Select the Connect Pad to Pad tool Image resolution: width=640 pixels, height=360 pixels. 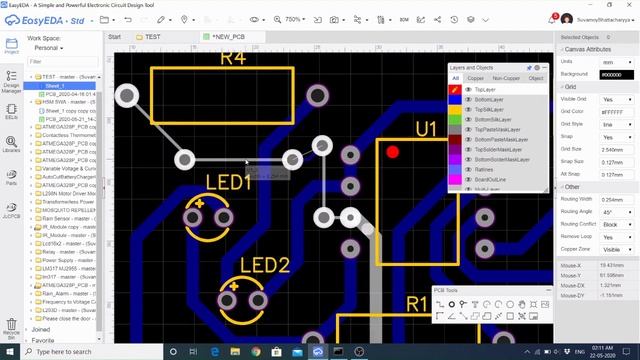pyautogui.click(x=463, y=316)
